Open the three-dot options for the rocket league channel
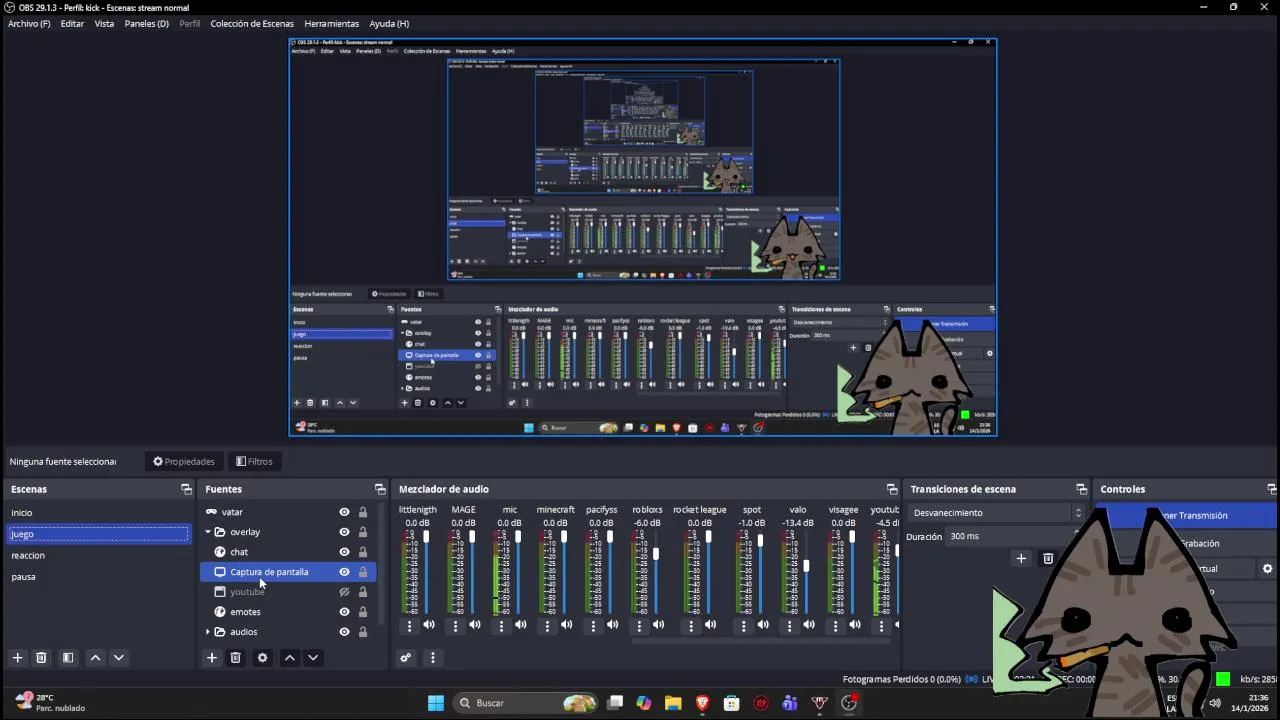 point(691,626)
